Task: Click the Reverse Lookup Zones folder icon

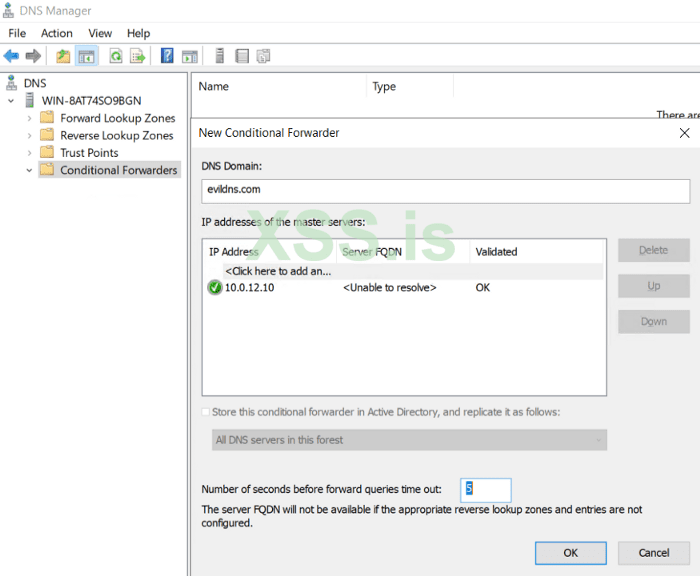Action: tap(47, 135)
